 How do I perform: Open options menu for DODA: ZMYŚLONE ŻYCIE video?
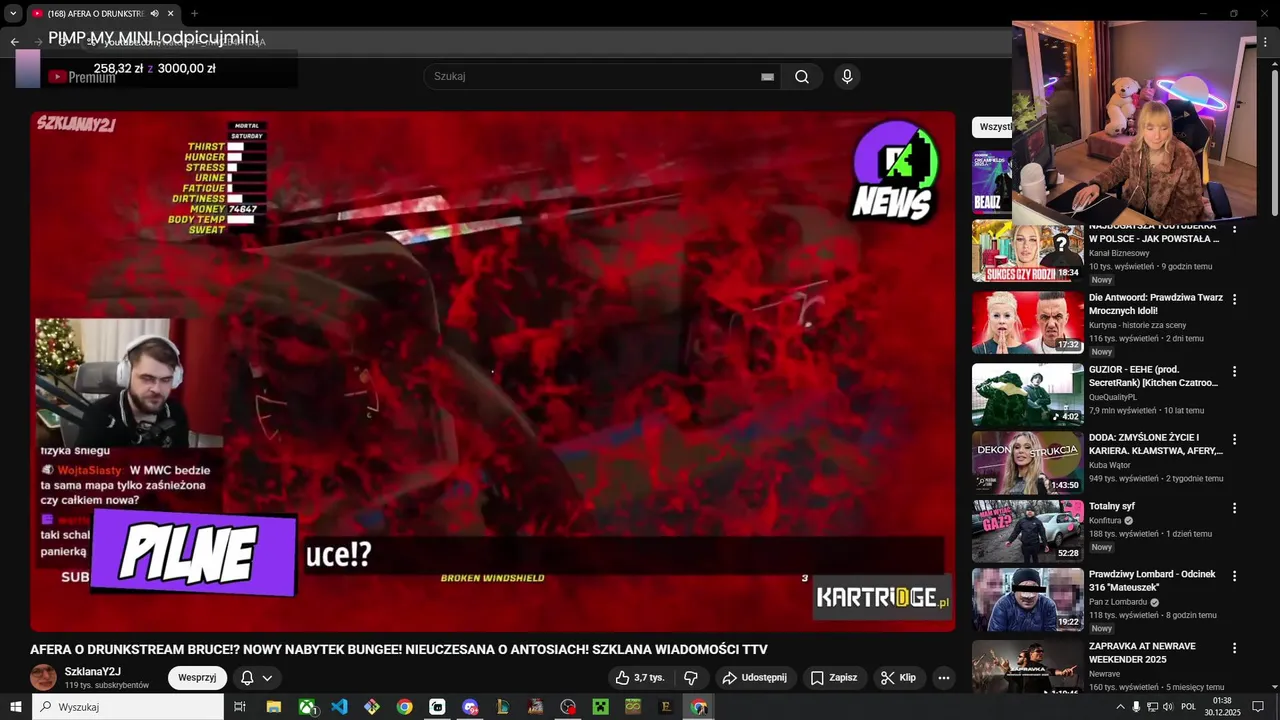1234,439
